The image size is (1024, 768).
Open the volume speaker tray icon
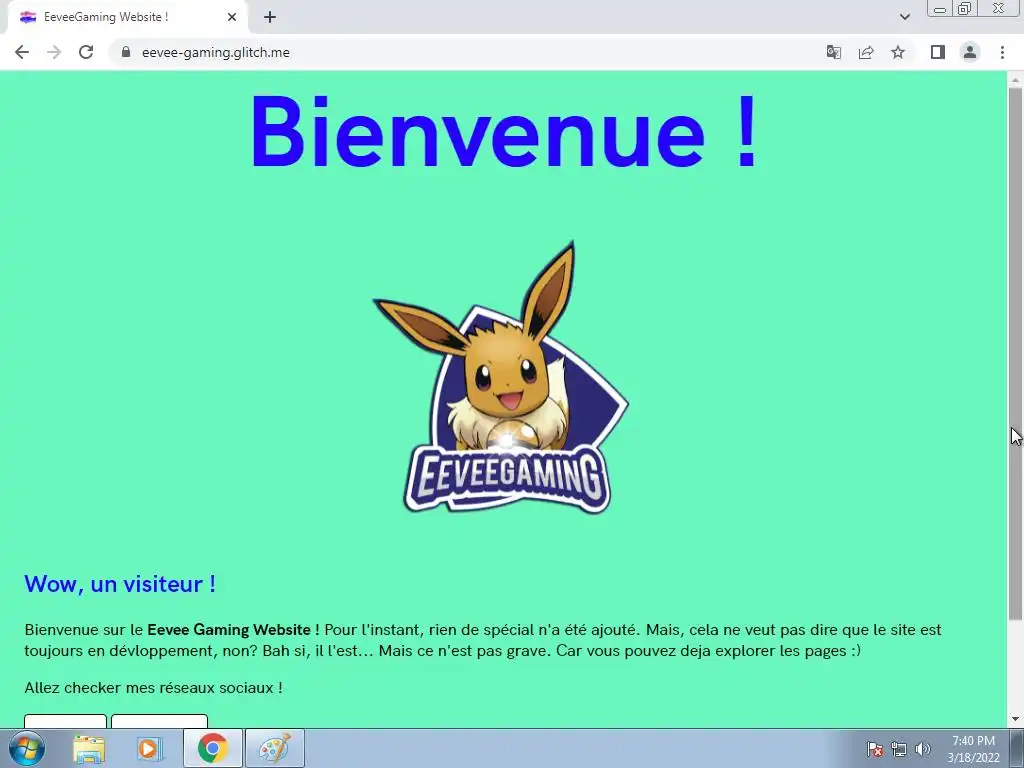pyautogui.click(x=923, y=749)
